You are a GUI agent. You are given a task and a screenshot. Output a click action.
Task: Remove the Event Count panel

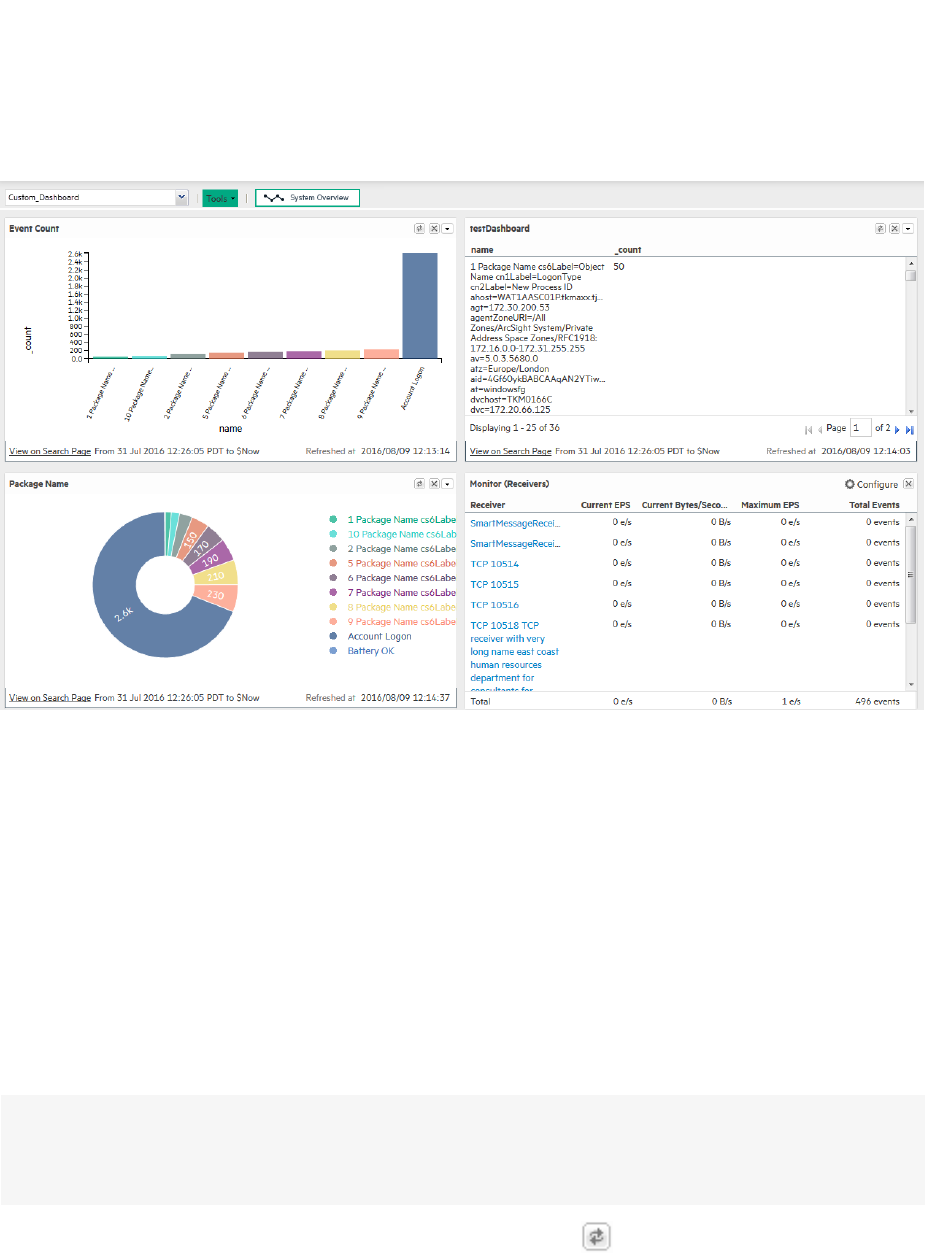click(x=434, y=228)
